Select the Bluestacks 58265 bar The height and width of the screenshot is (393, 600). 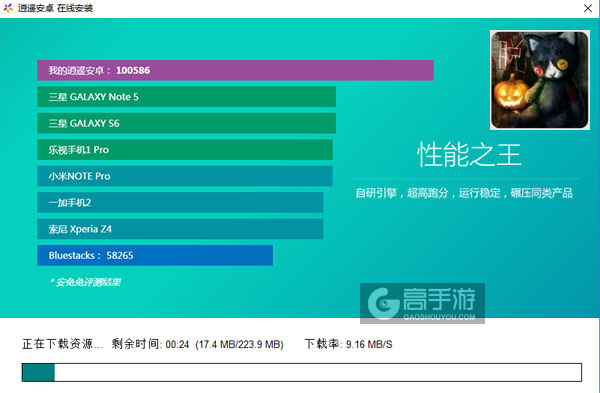pyautogui.click(x=155, y=255)
